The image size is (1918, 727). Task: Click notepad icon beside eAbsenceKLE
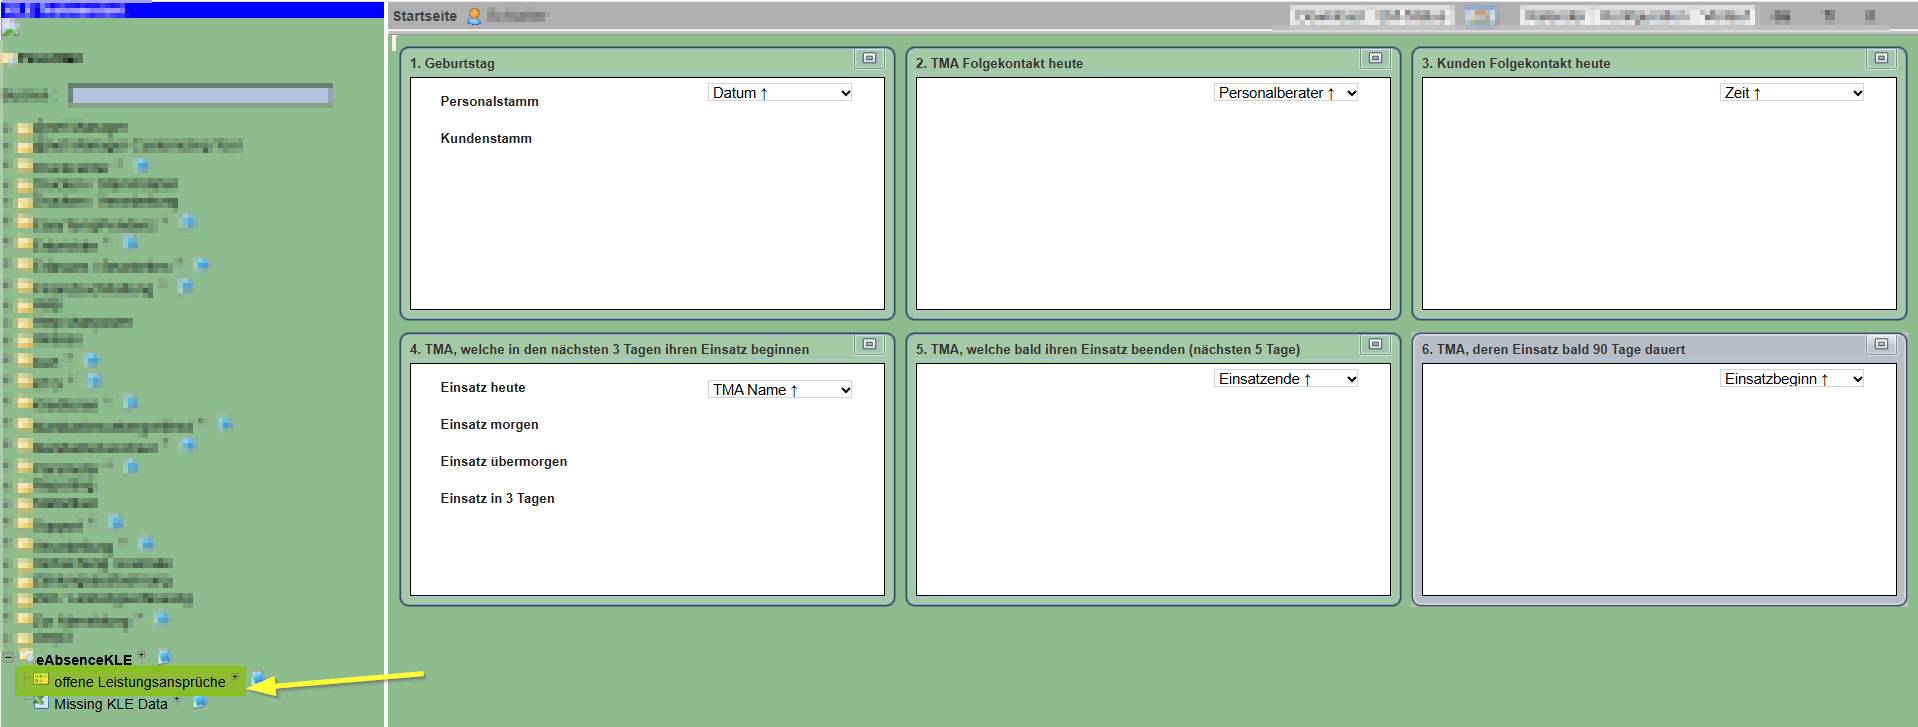pos(165,657)
